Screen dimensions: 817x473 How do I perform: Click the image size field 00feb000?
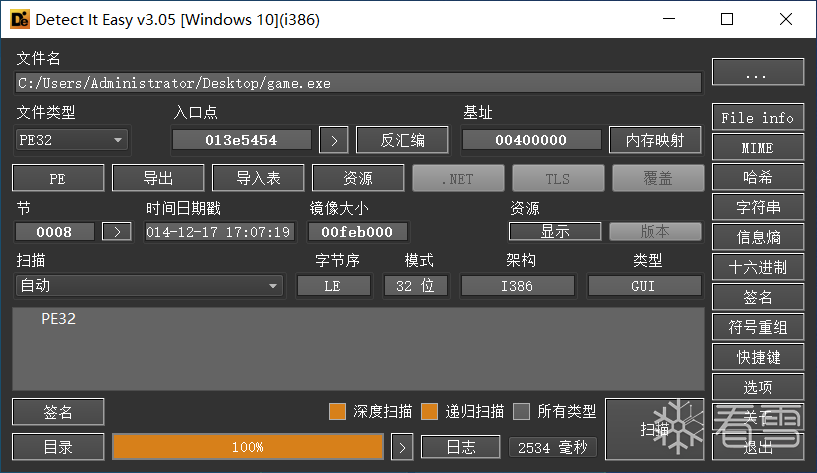click(x=357, y=232)
